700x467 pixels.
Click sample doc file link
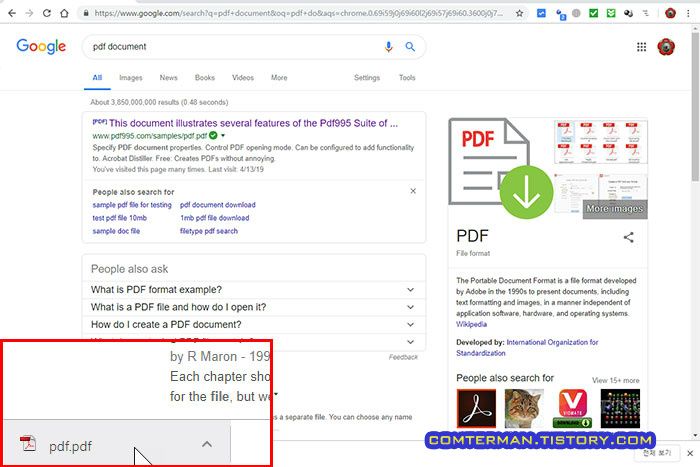tap(117, 231)
